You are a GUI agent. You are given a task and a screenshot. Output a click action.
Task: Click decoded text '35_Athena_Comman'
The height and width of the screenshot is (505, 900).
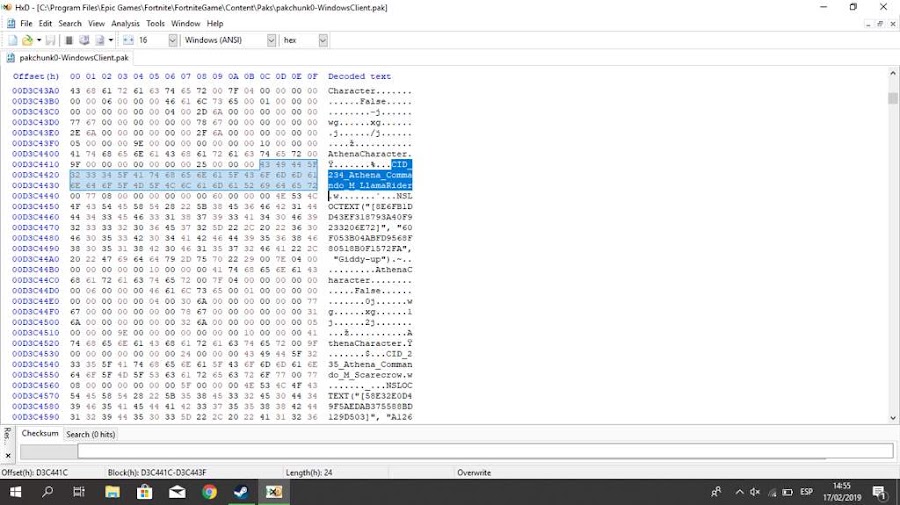point(370,364)
